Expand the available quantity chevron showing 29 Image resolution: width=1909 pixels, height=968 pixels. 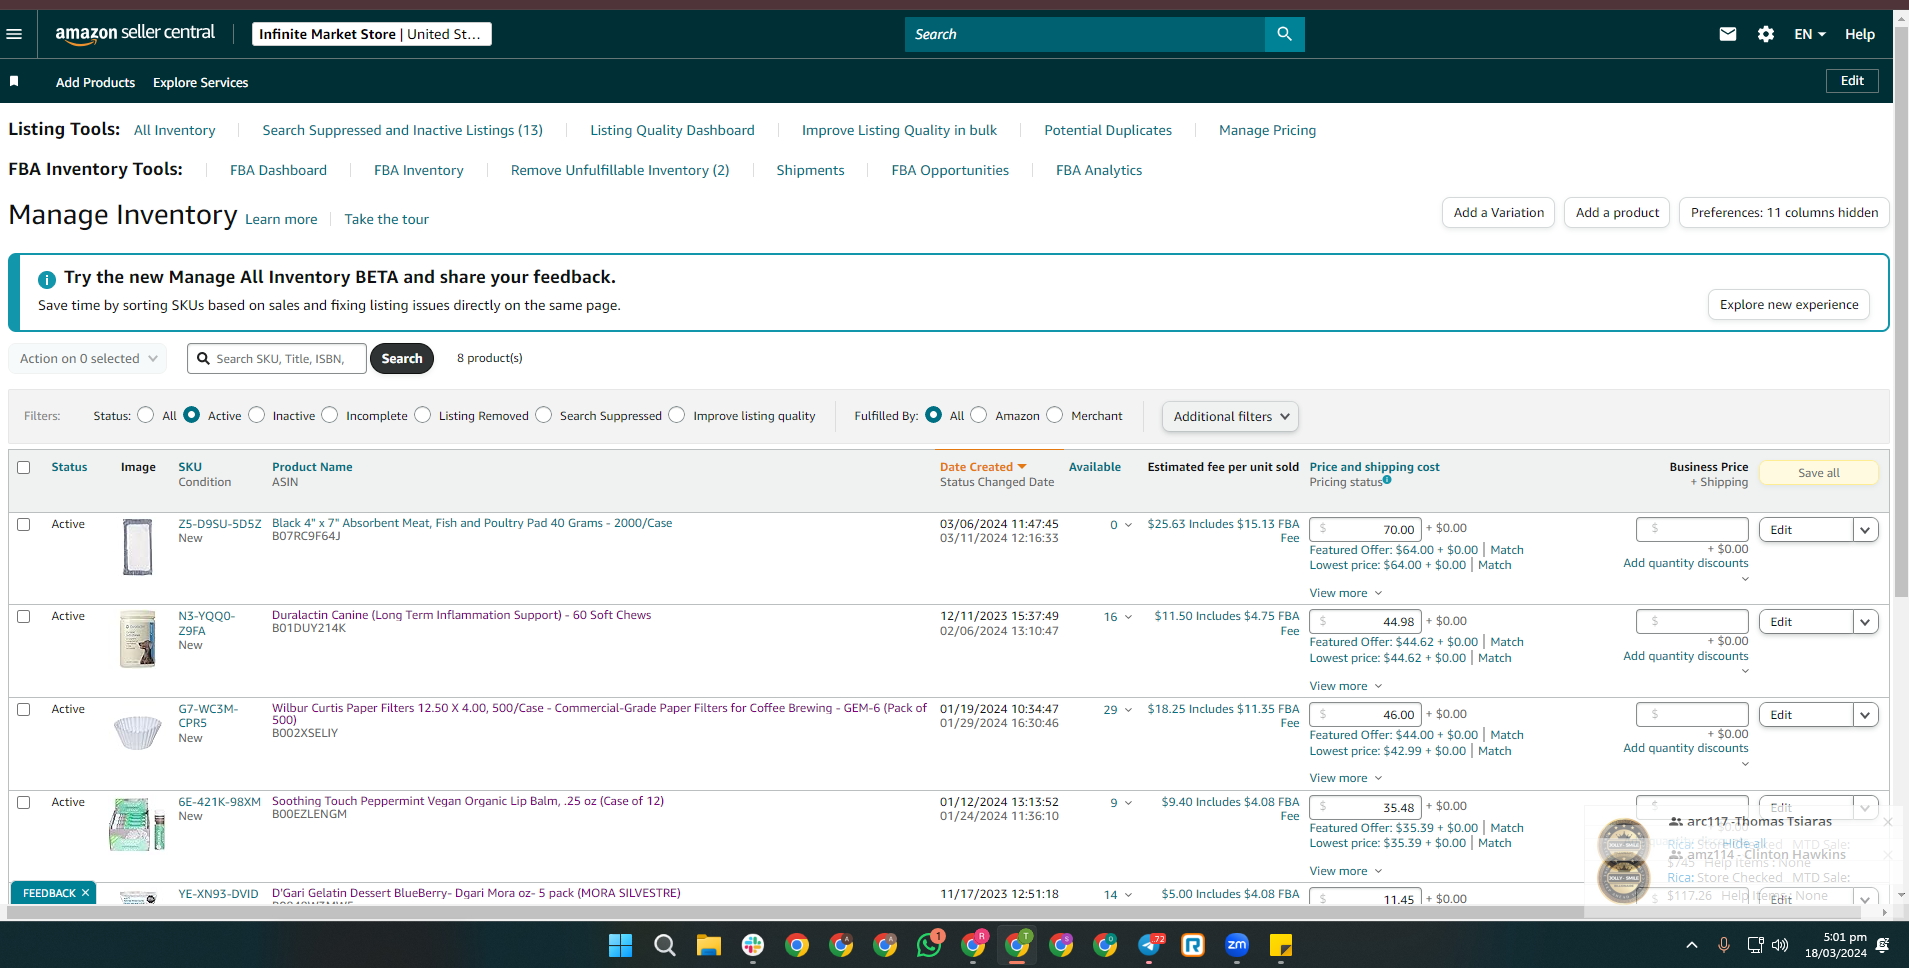[x=1128, y=710]
